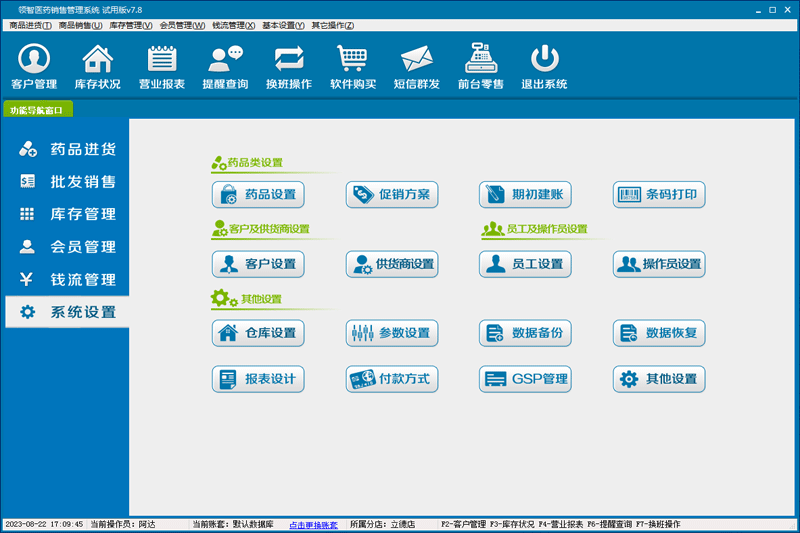This screenshot has height=533, width=800.
Task: Open 基本设置(Y) menu
Action: pos(283,26)
